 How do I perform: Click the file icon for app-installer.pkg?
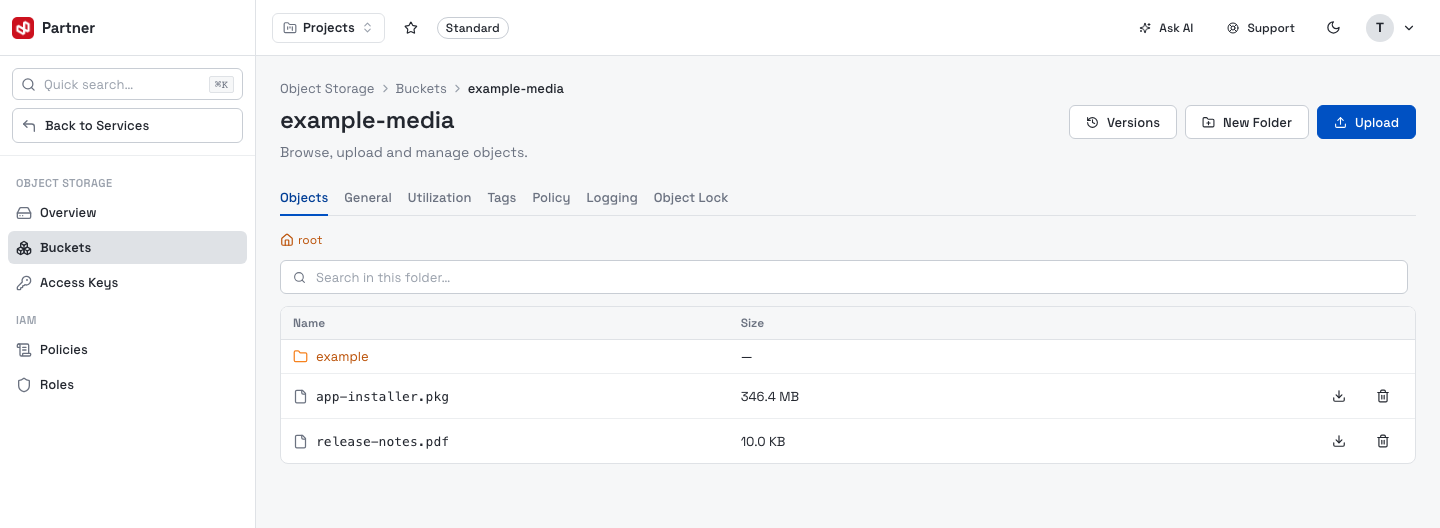coord(300,397)
